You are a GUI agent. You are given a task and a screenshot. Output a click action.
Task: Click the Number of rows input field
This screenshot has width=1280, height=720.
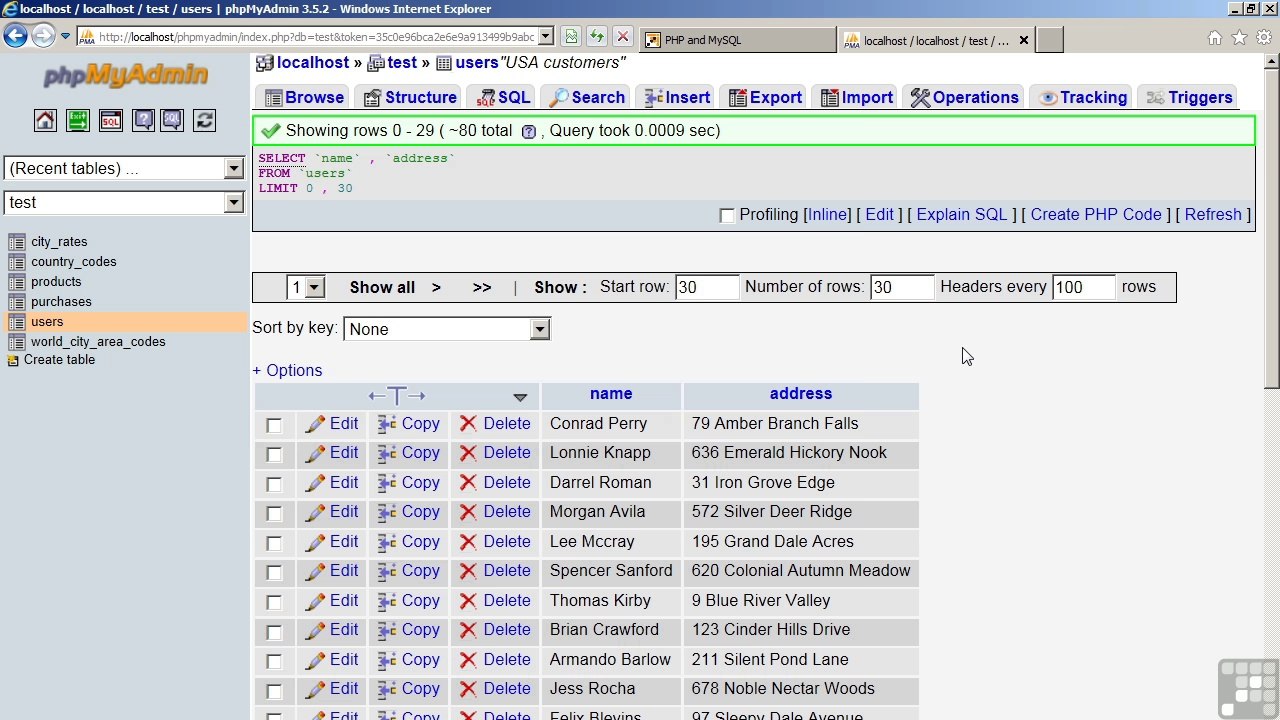902,287
